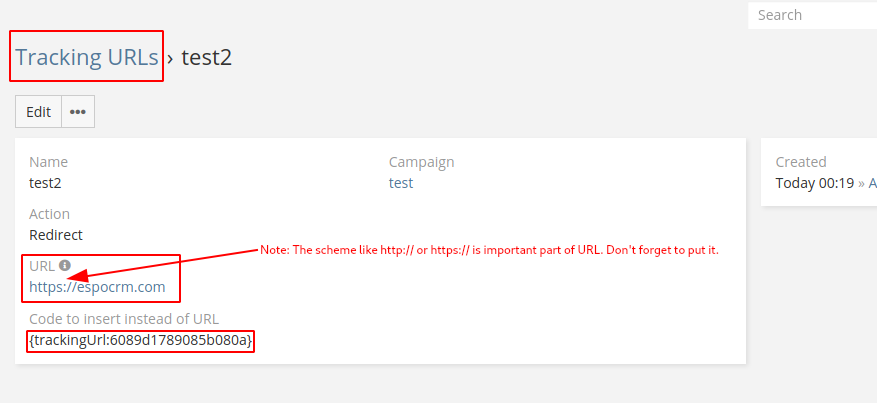The width and height of the screenshot is (877, 403).
Task: Click the Action field label
Action: [x=50, y=214]
